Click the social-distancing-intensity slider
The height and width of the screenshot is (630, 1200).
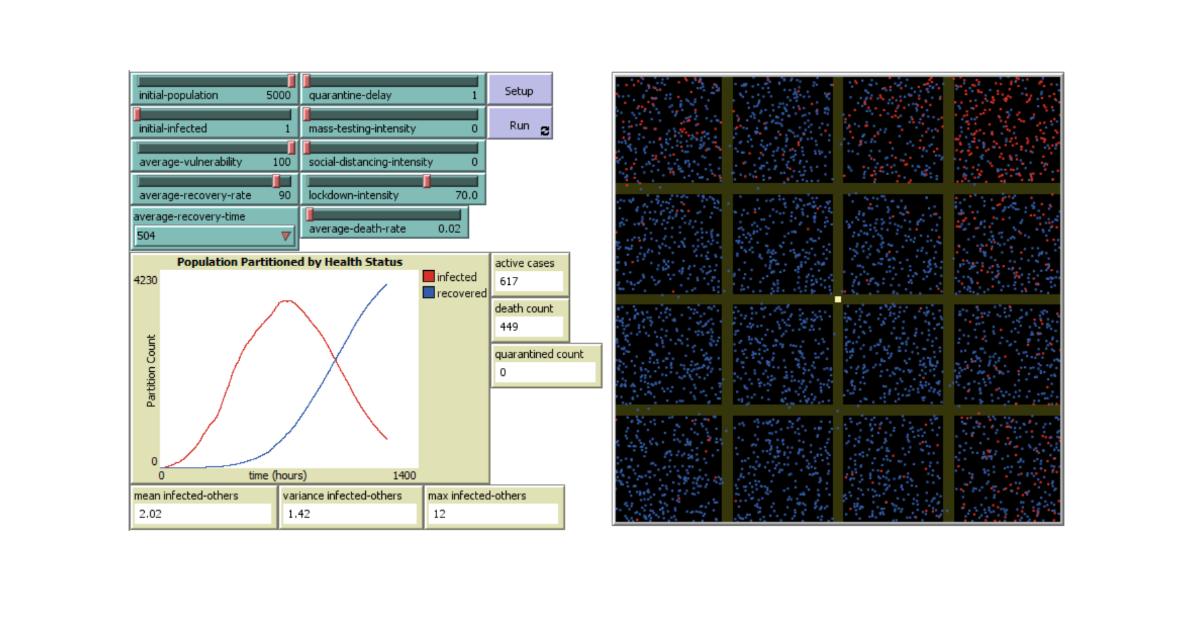307,148
